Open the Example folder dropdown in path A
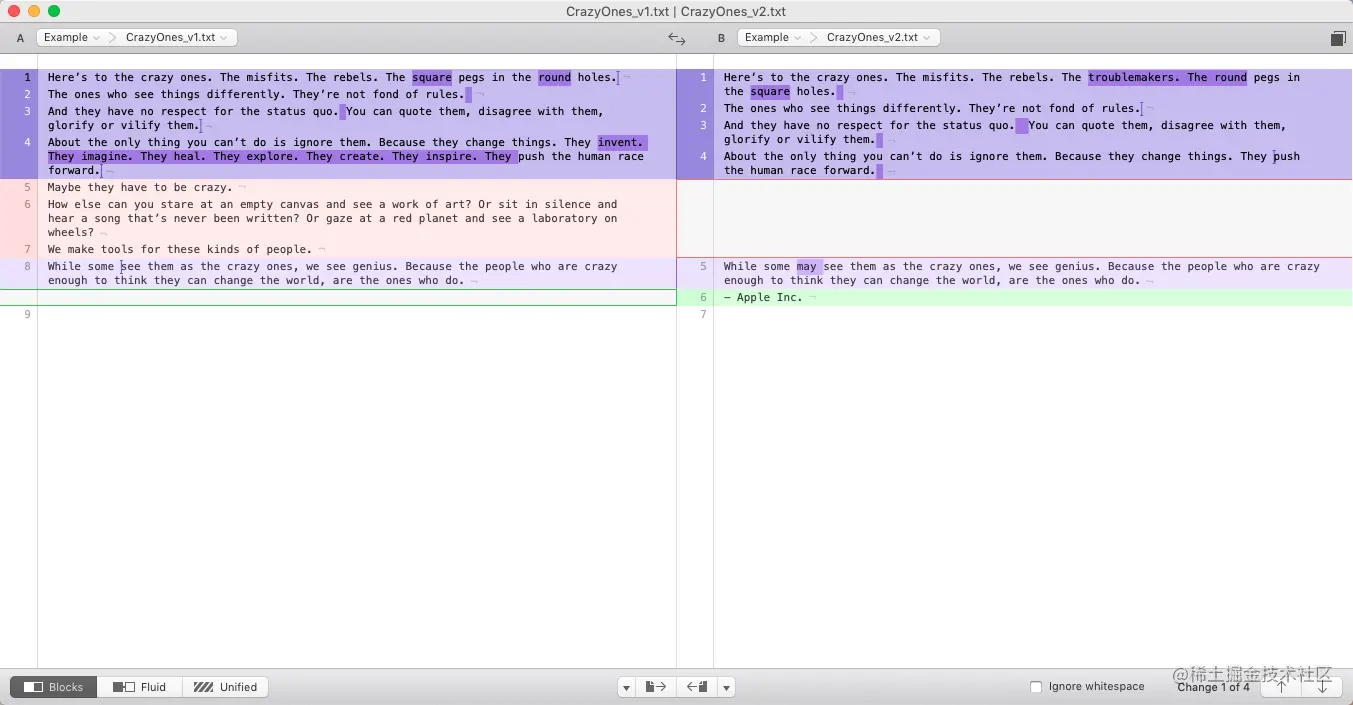The height and width of the screenshot is (705, 1353). tap(72, 38)
